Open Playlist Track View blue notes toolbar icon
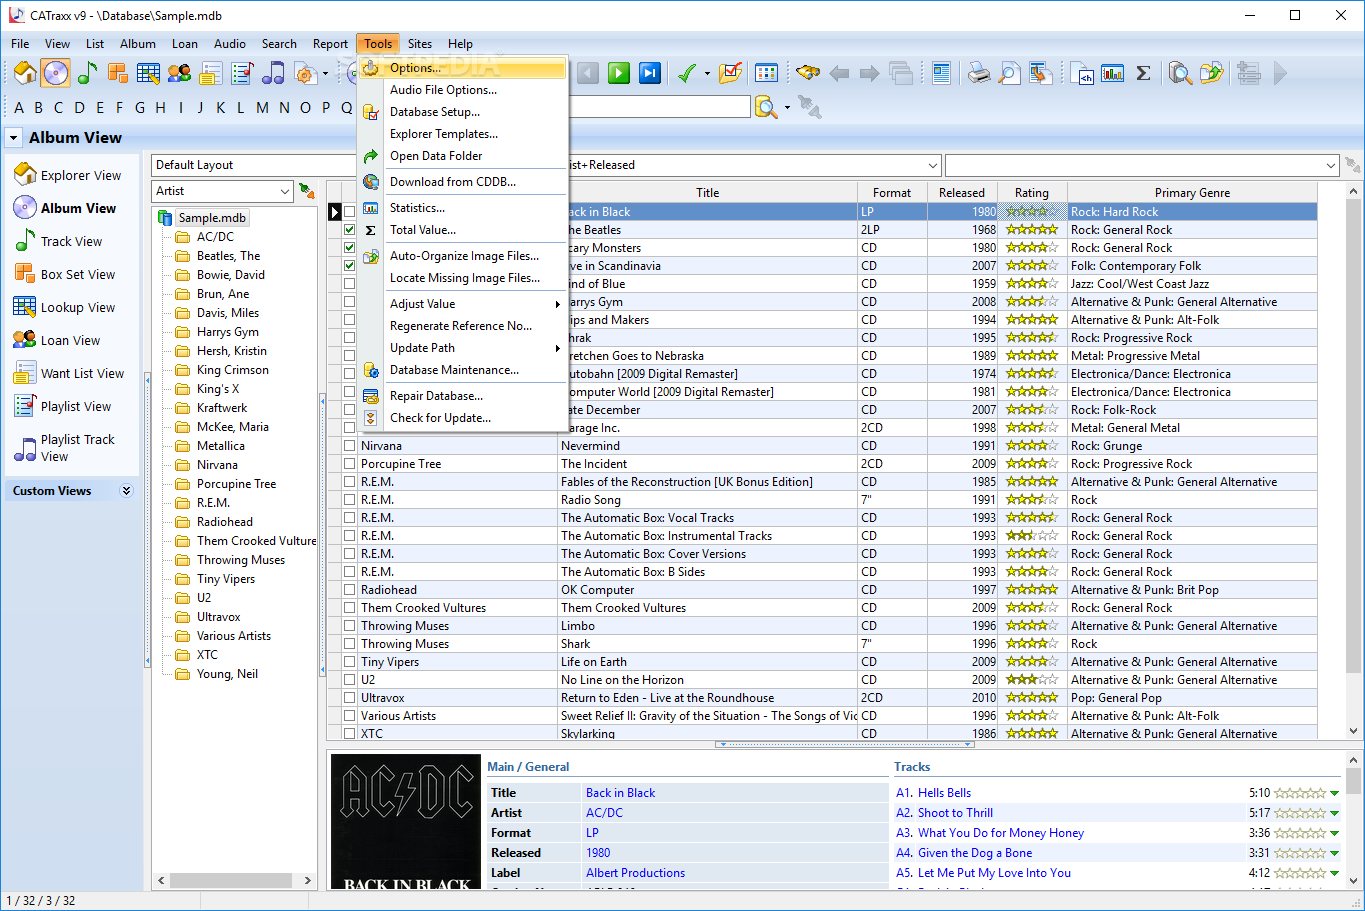 click(x=273, y=73)
